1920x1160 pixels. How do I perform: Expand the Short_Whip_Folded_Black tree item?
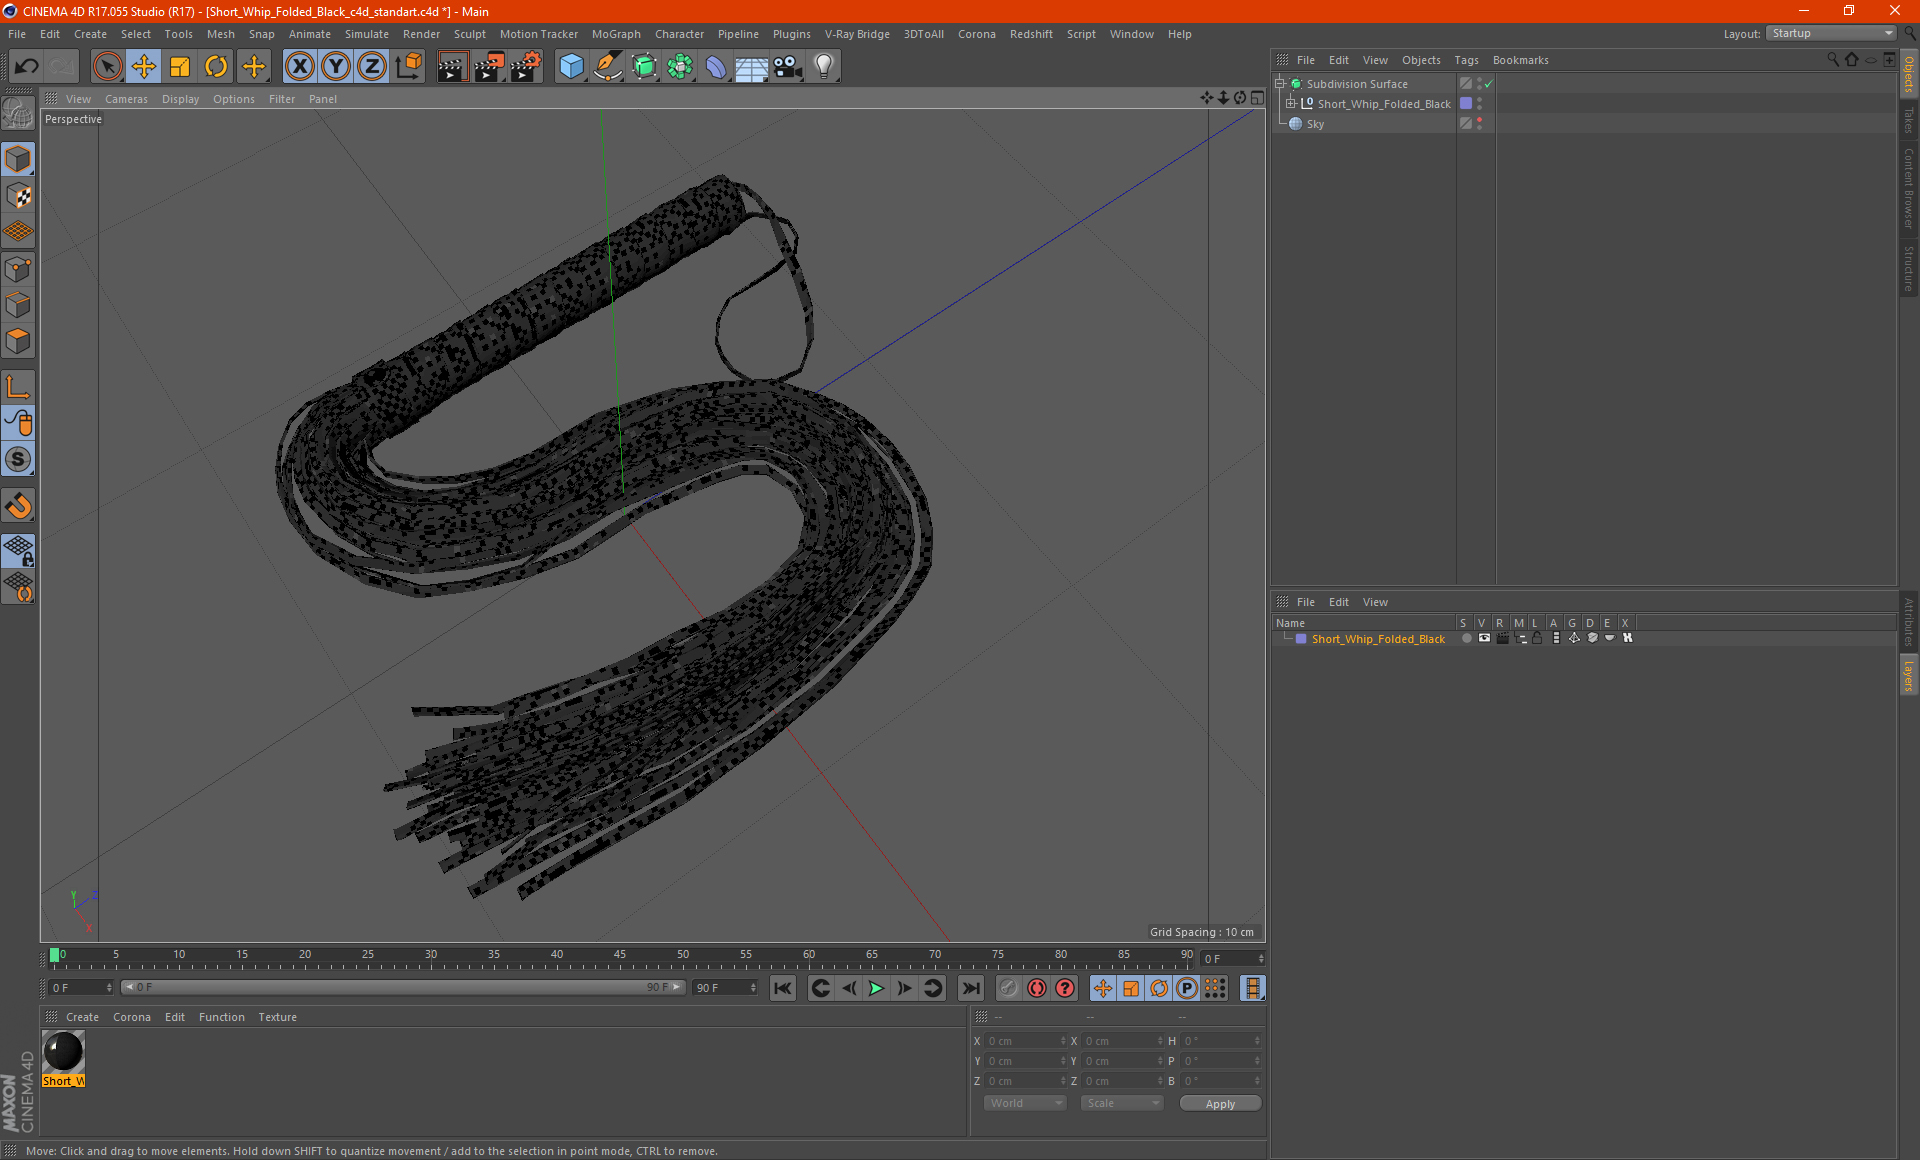pyautogui.click(x=1289, y=103)
